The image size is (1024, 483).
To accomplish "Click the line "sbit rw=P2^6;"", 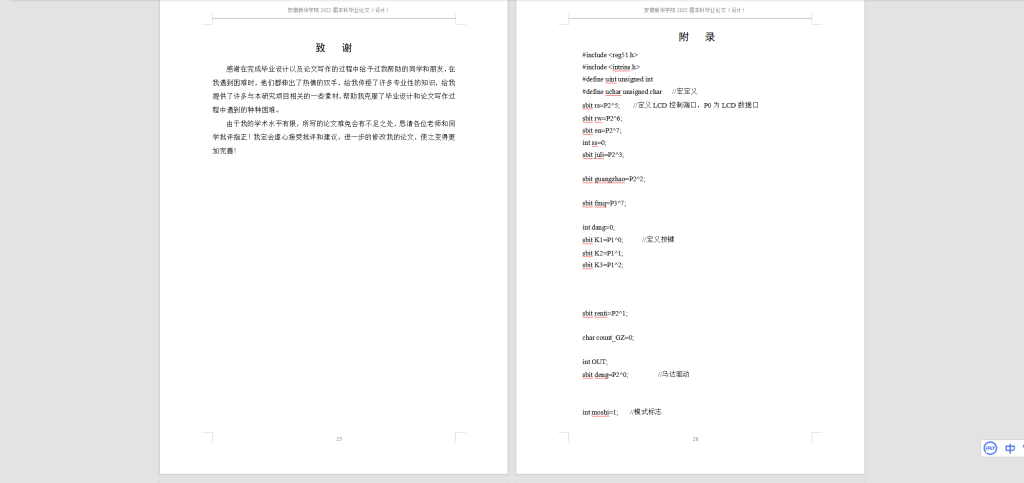I will tap(602, 119).
